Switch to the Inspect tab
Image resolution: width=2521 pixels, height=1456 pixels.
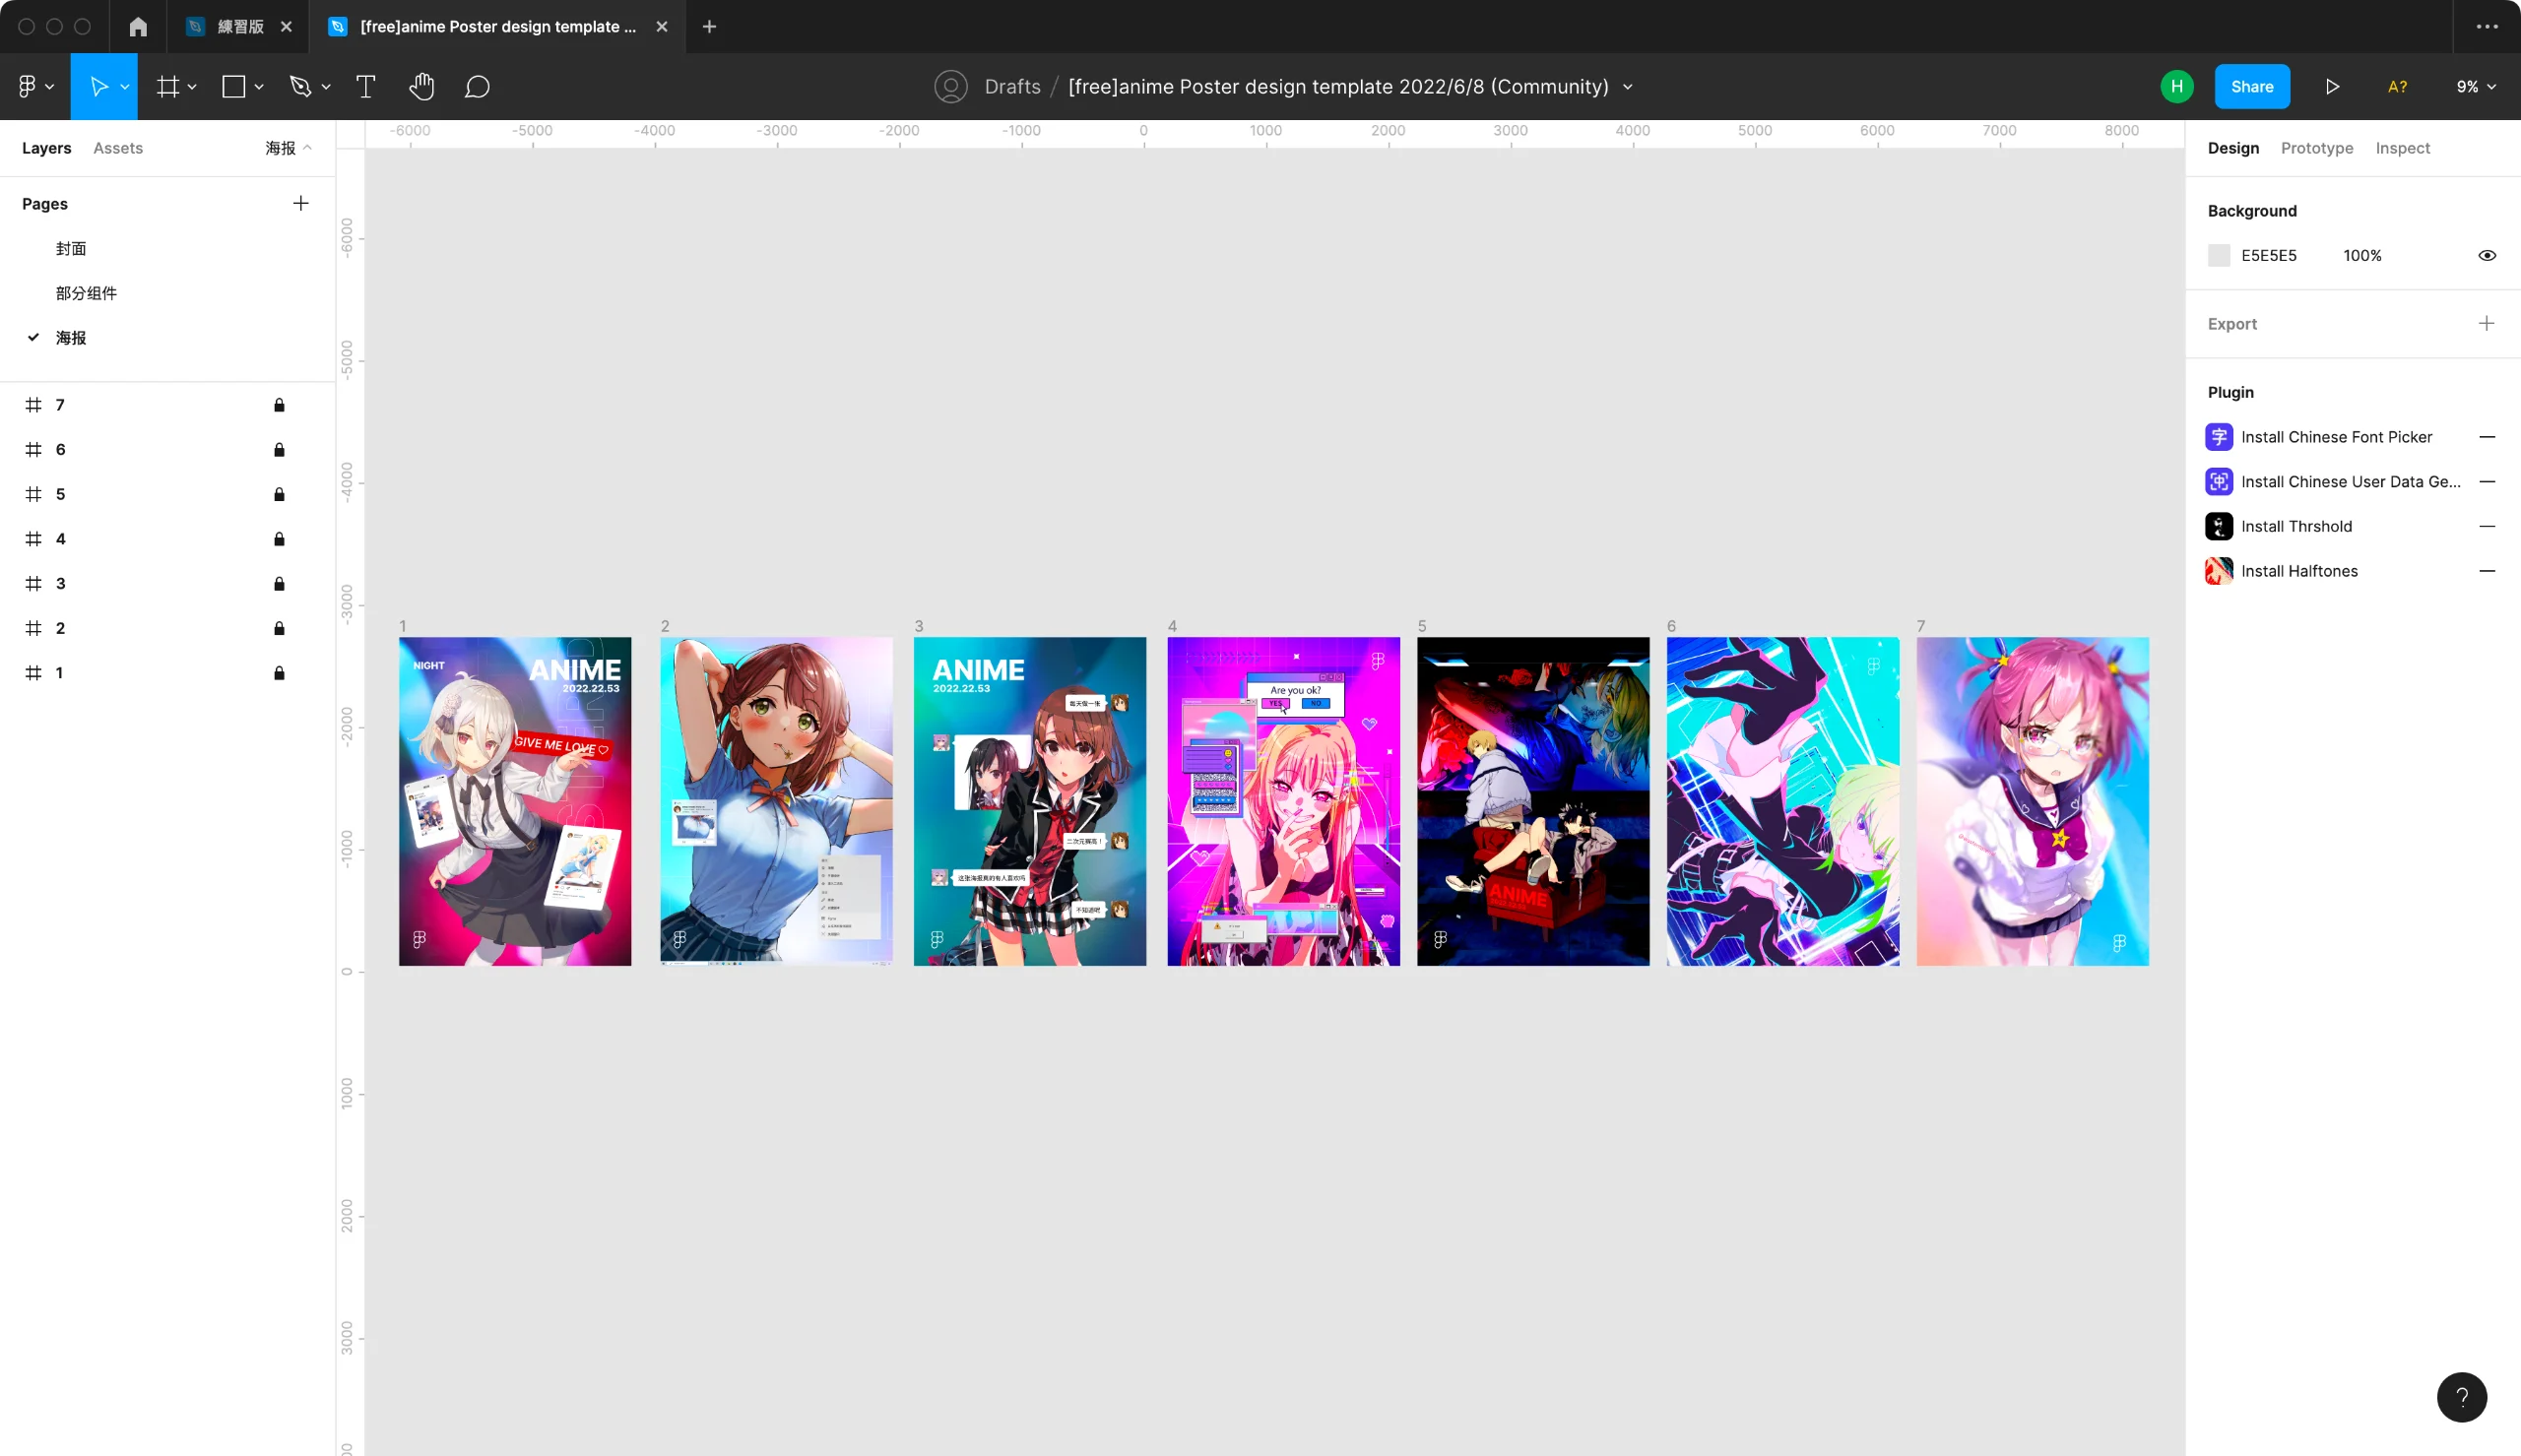coord(2402,148)
